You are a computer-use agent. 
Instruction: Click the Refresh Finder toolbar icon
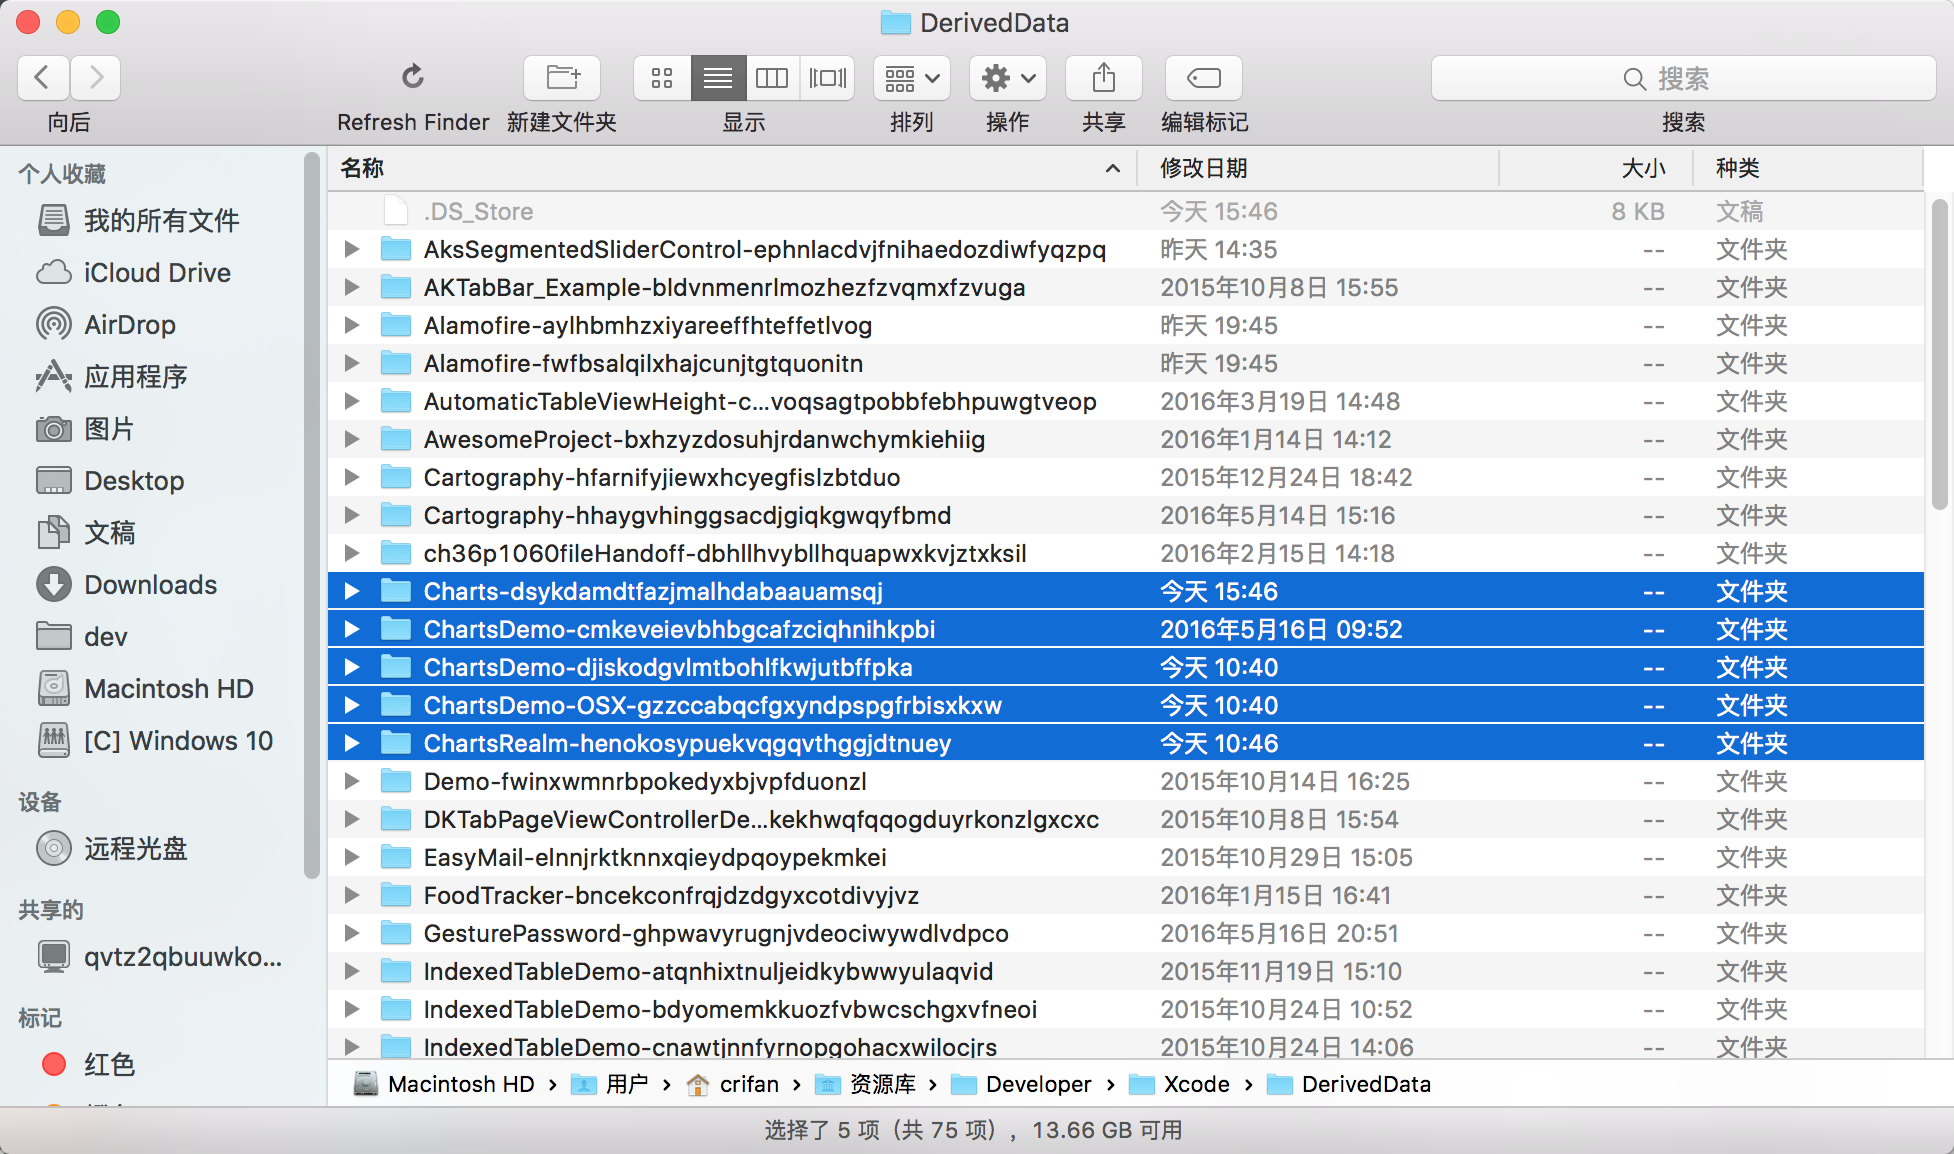413,77
